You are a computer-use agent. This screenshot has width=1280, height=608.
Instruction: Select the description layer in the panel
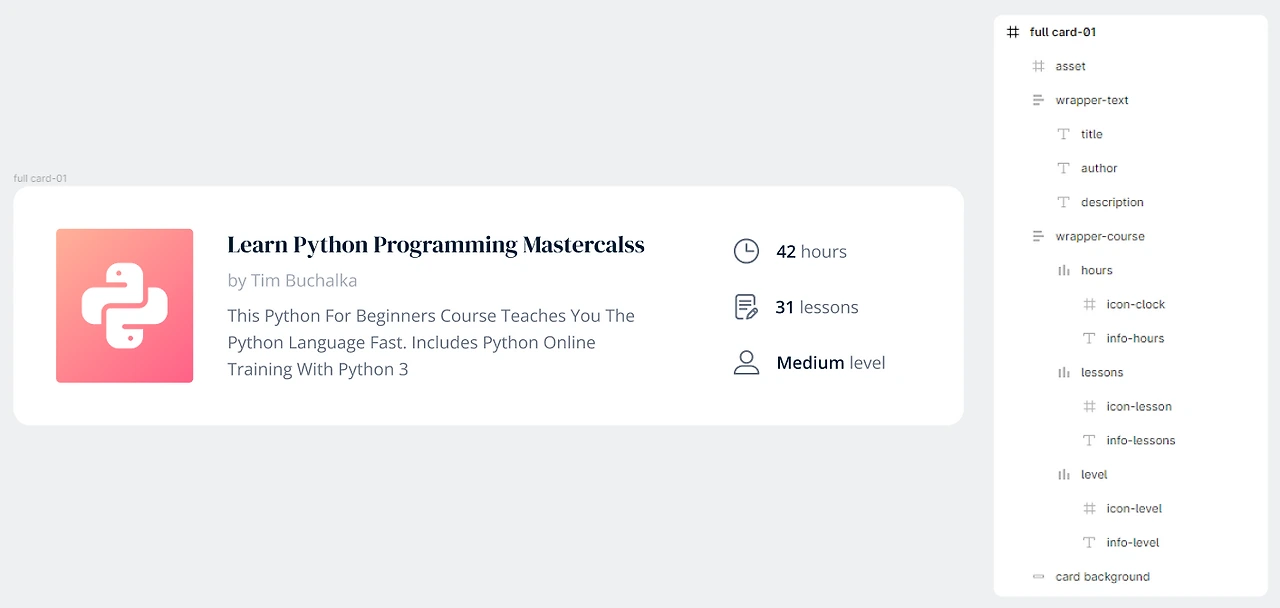(x=1112, y=202)
